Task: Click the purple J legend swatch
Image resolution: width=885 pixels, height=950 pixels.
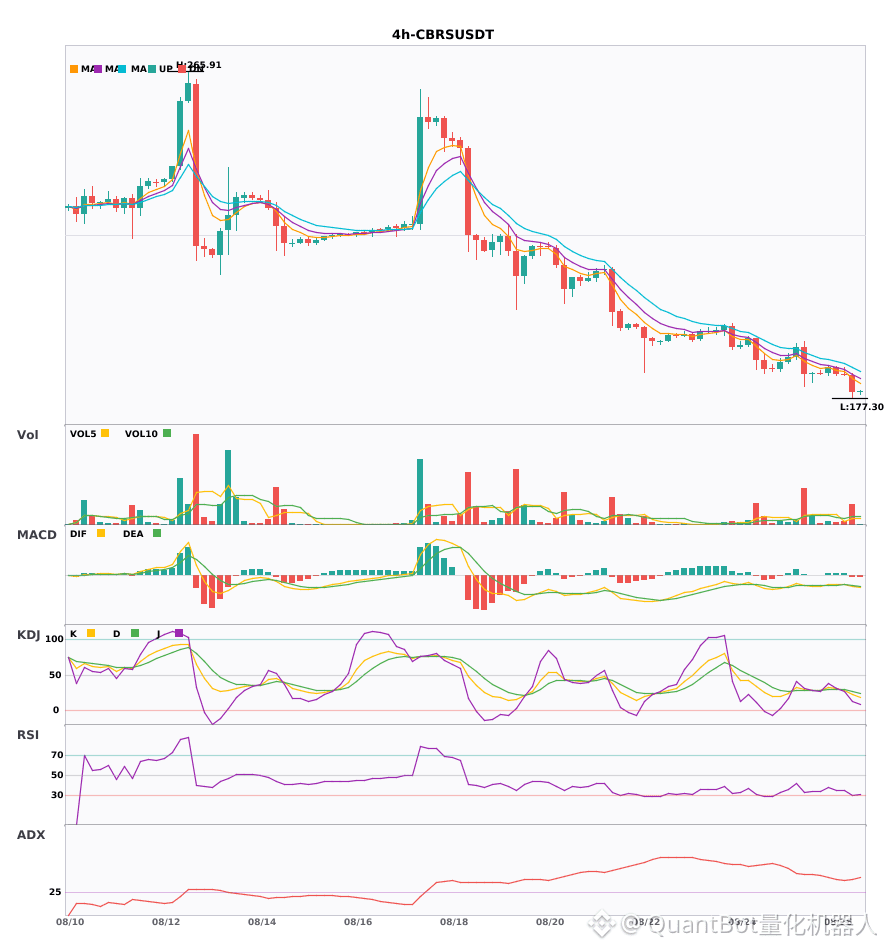Action: click(179, 633)
